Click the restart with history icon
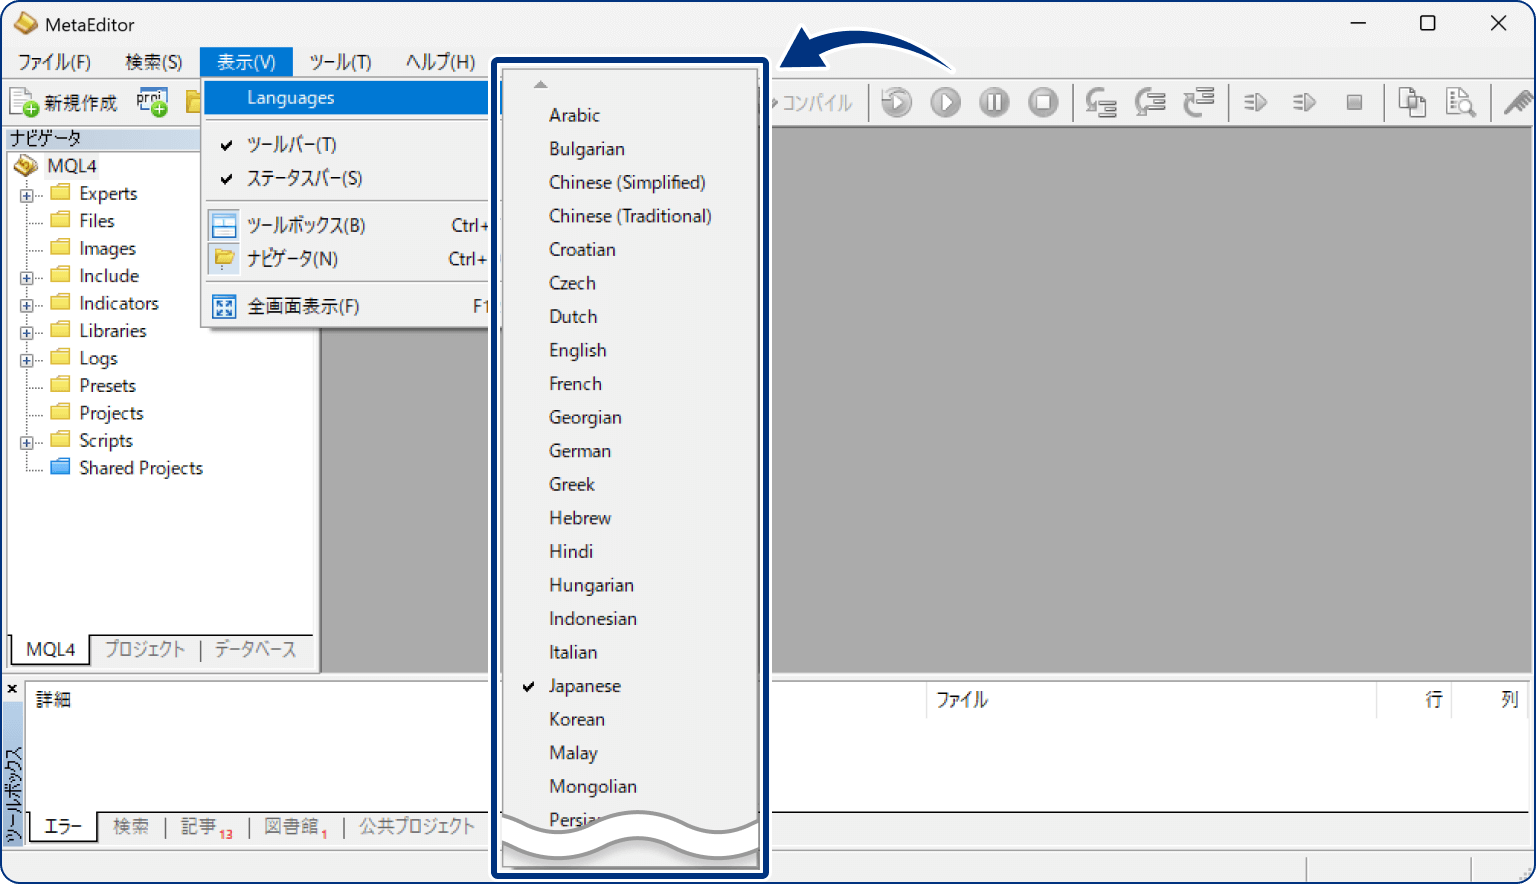Screen dimensions: 1536x884 click(896, 102)
